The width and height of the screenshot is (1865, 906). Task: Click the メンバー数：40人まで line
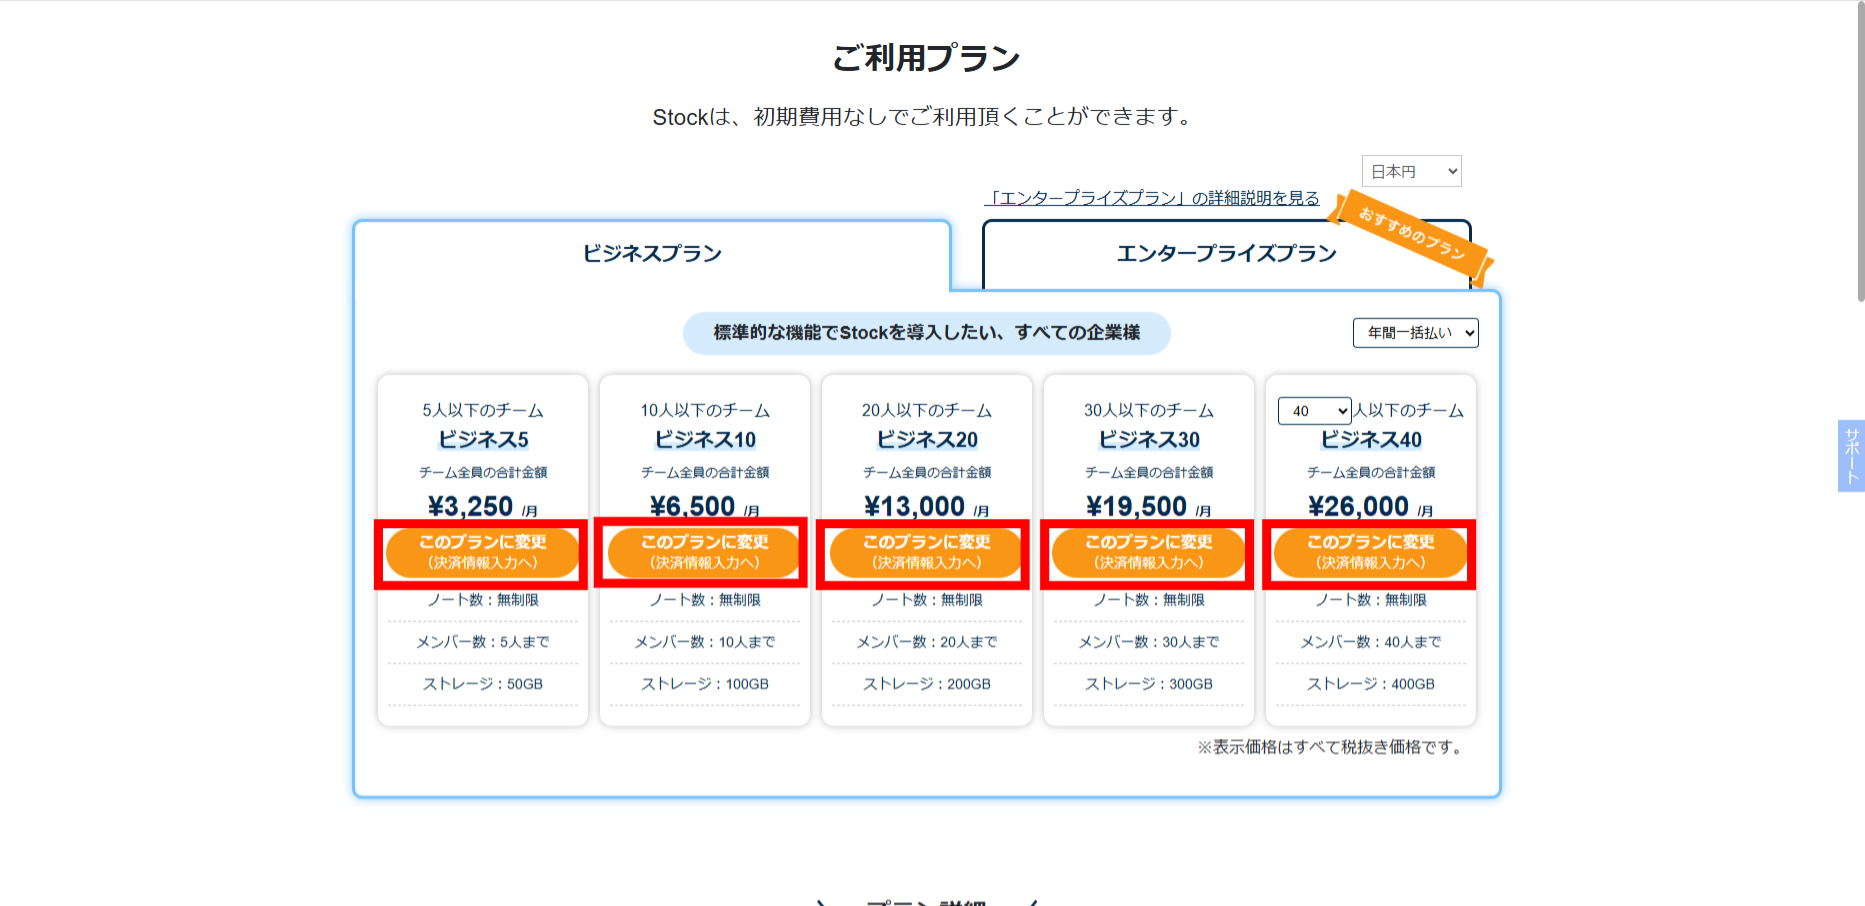click(1371, 642)
